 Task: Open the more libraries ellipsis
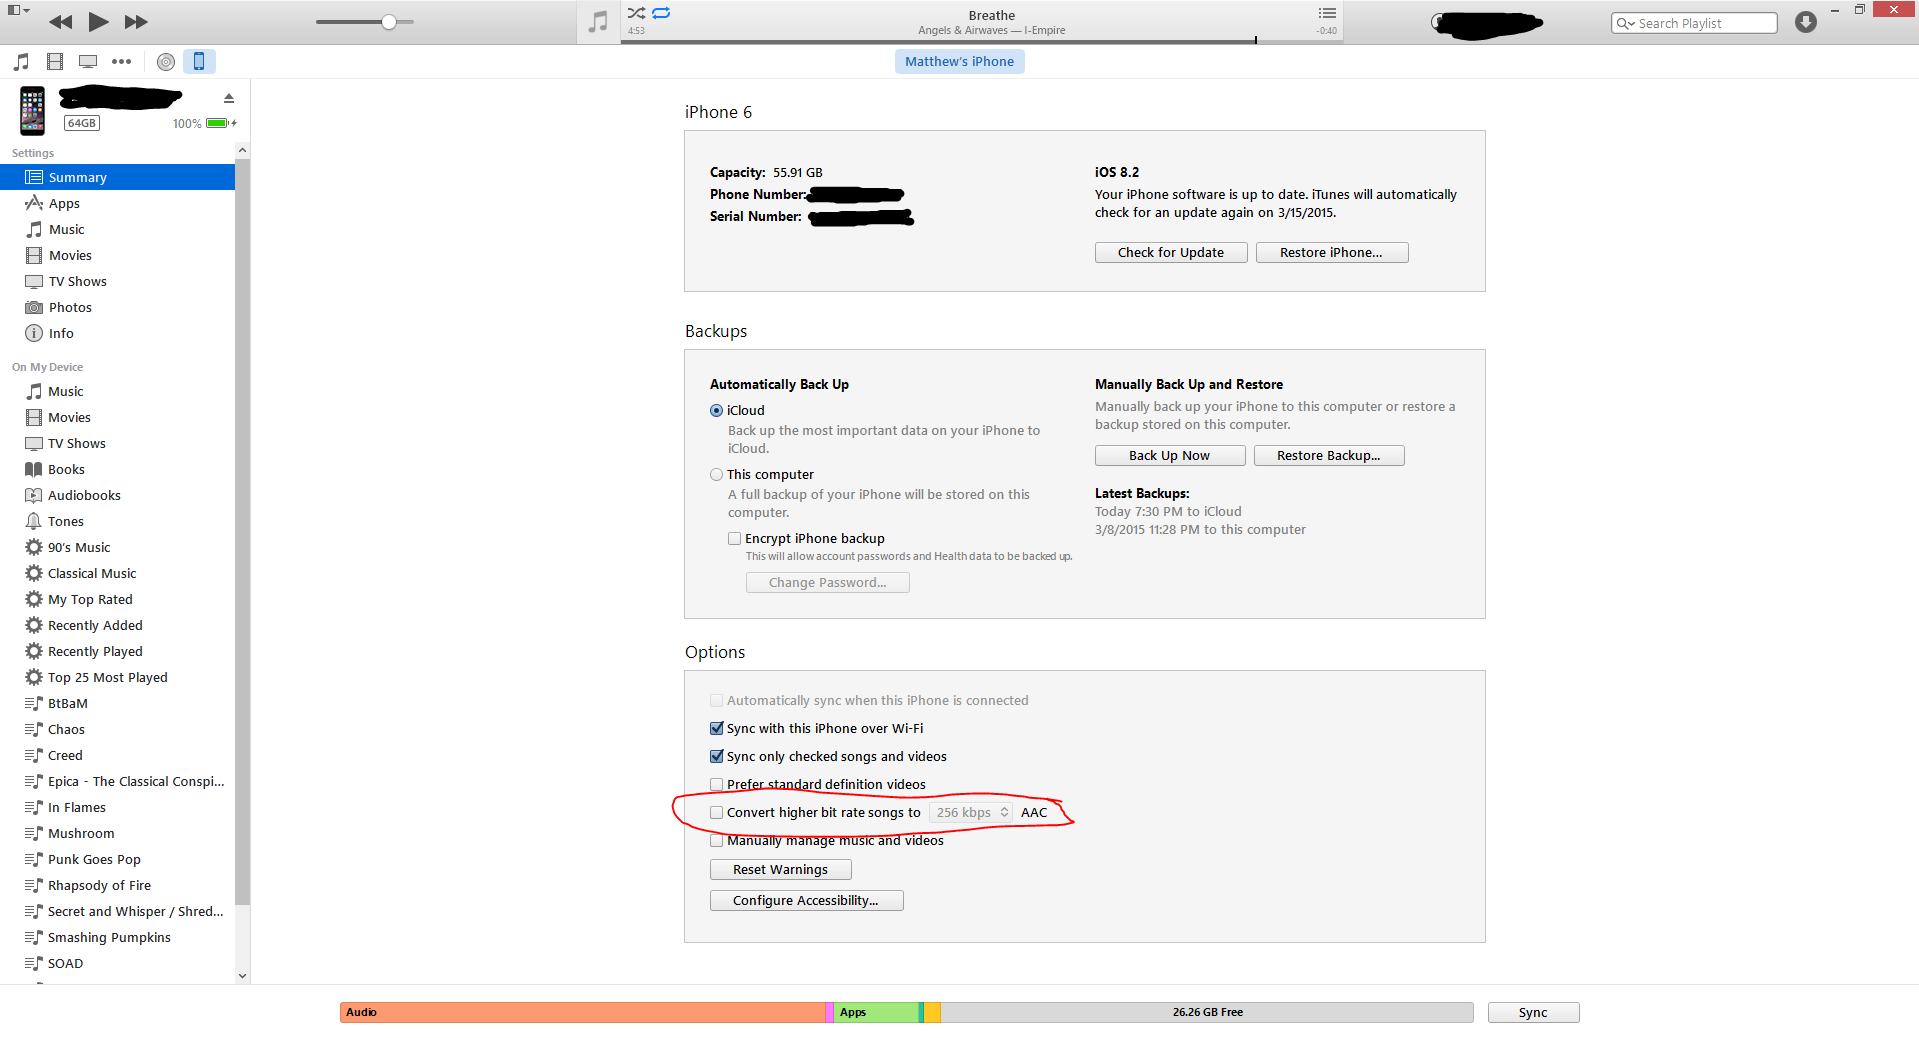[x=122, y=62]
